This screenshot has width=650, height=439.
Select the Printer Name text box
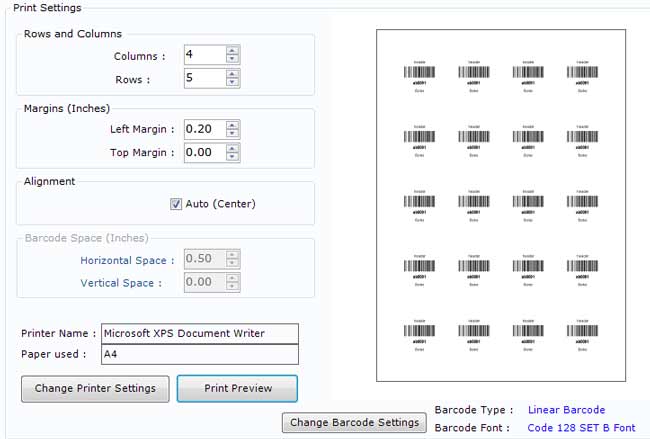pyautogui.click(x=200, y=334)
